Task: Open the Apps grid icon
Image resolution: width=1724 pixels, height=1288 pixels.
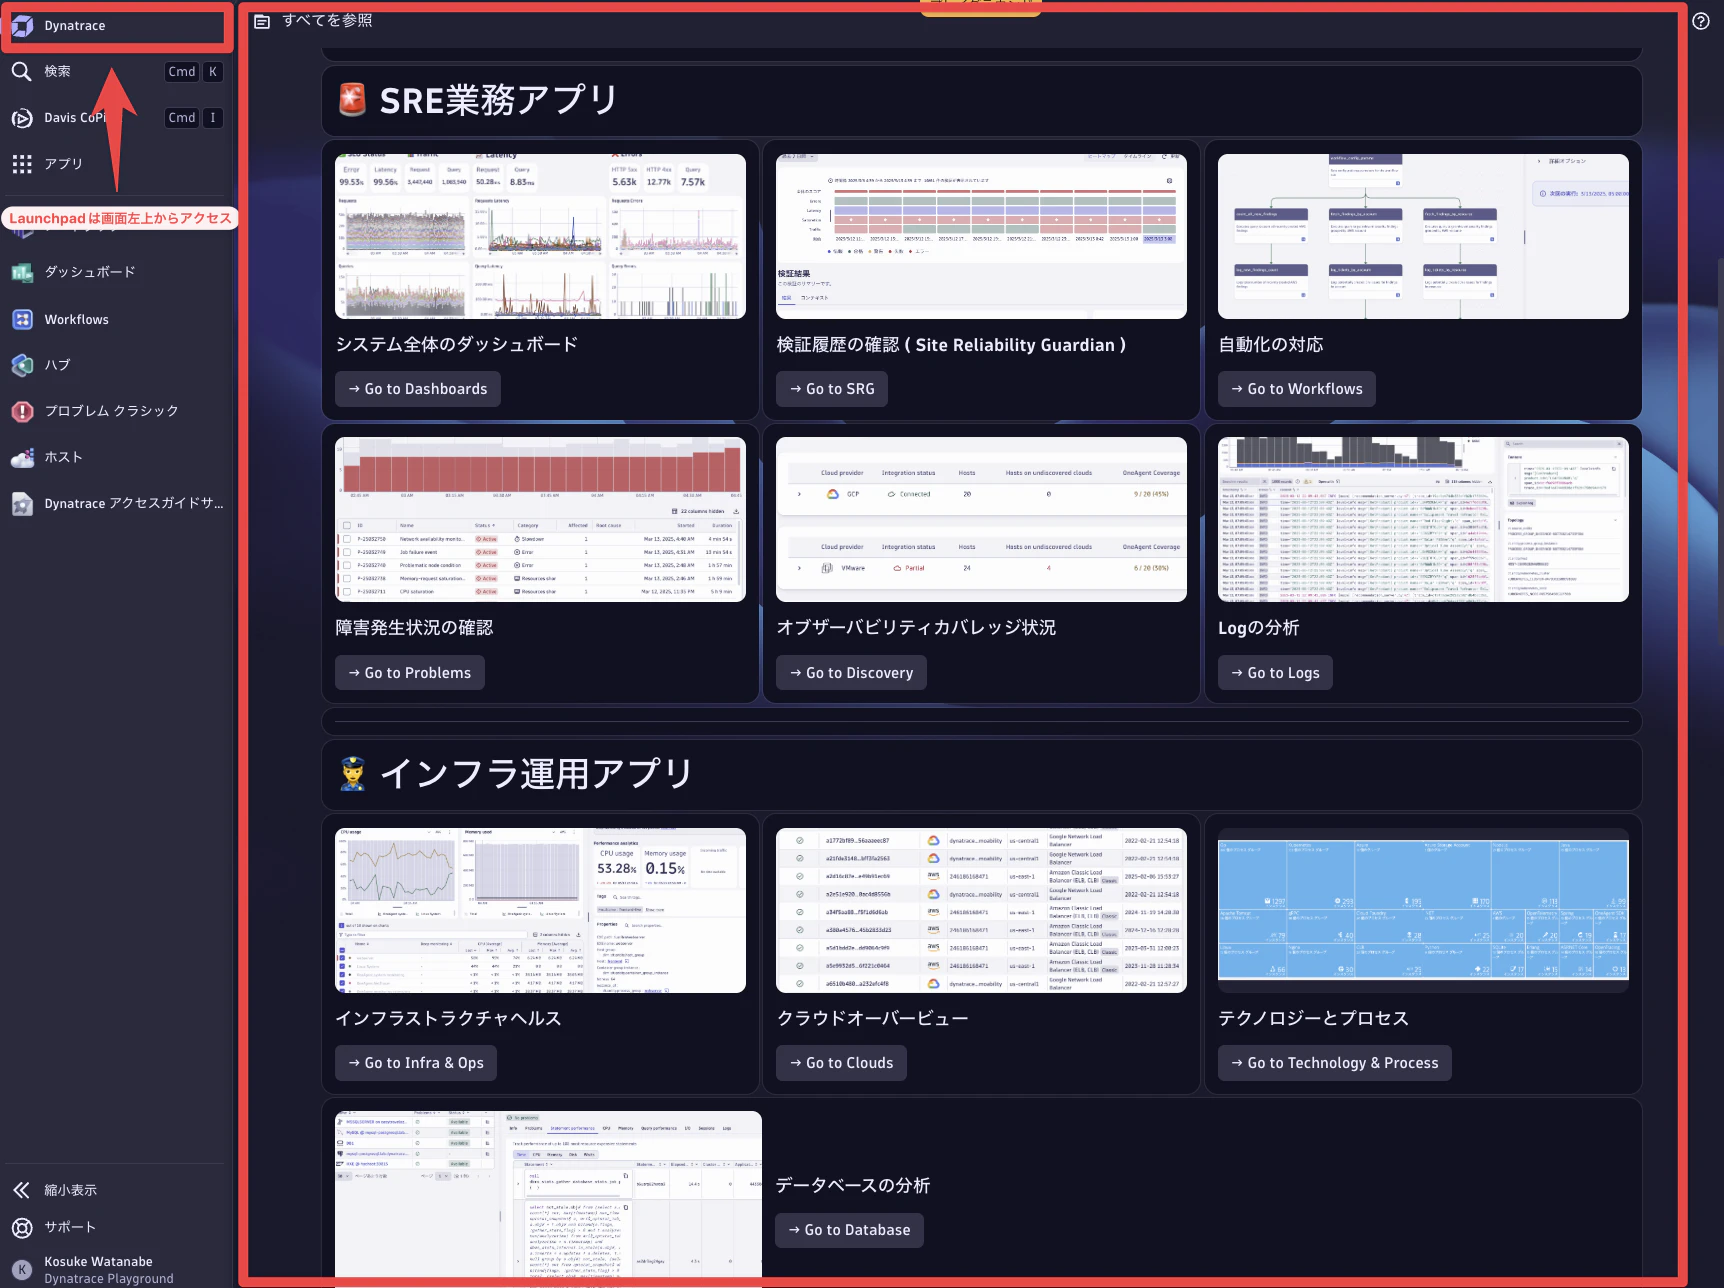Action: pyautogui.click(x=22, y=164)
